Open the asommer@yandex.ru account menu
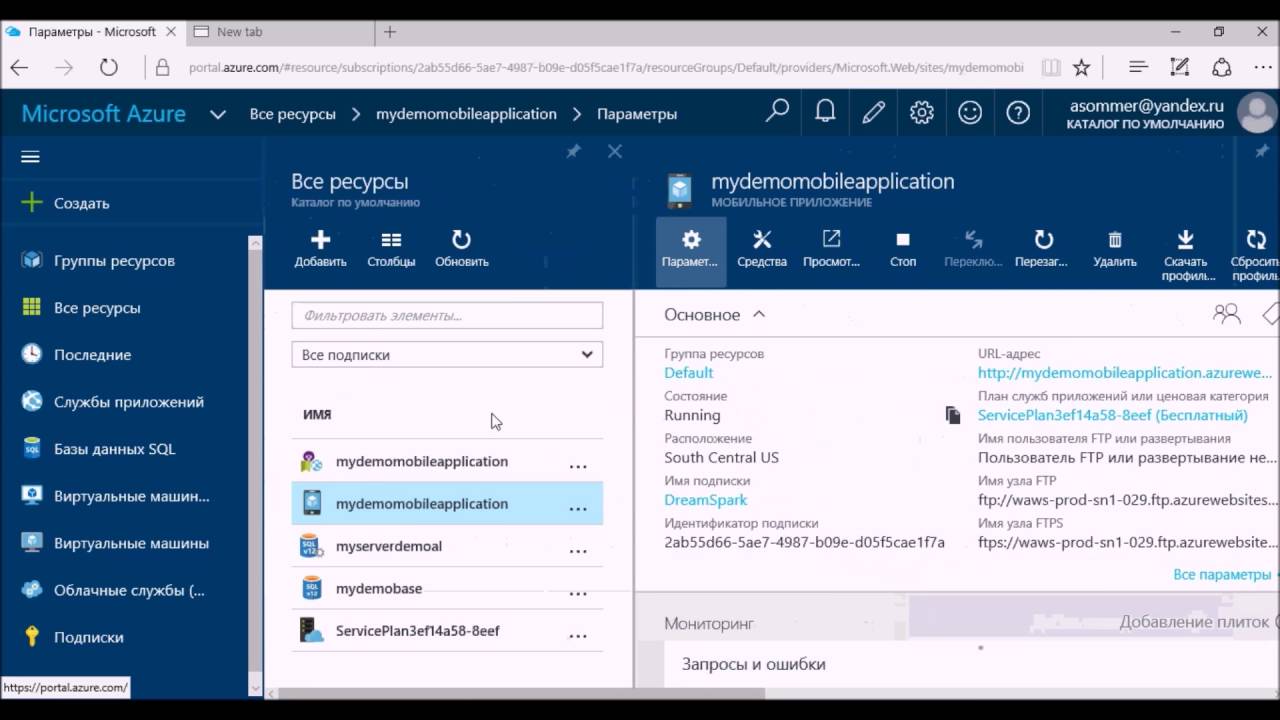This screenshot has height=720, width=1280. (1172, 113)
